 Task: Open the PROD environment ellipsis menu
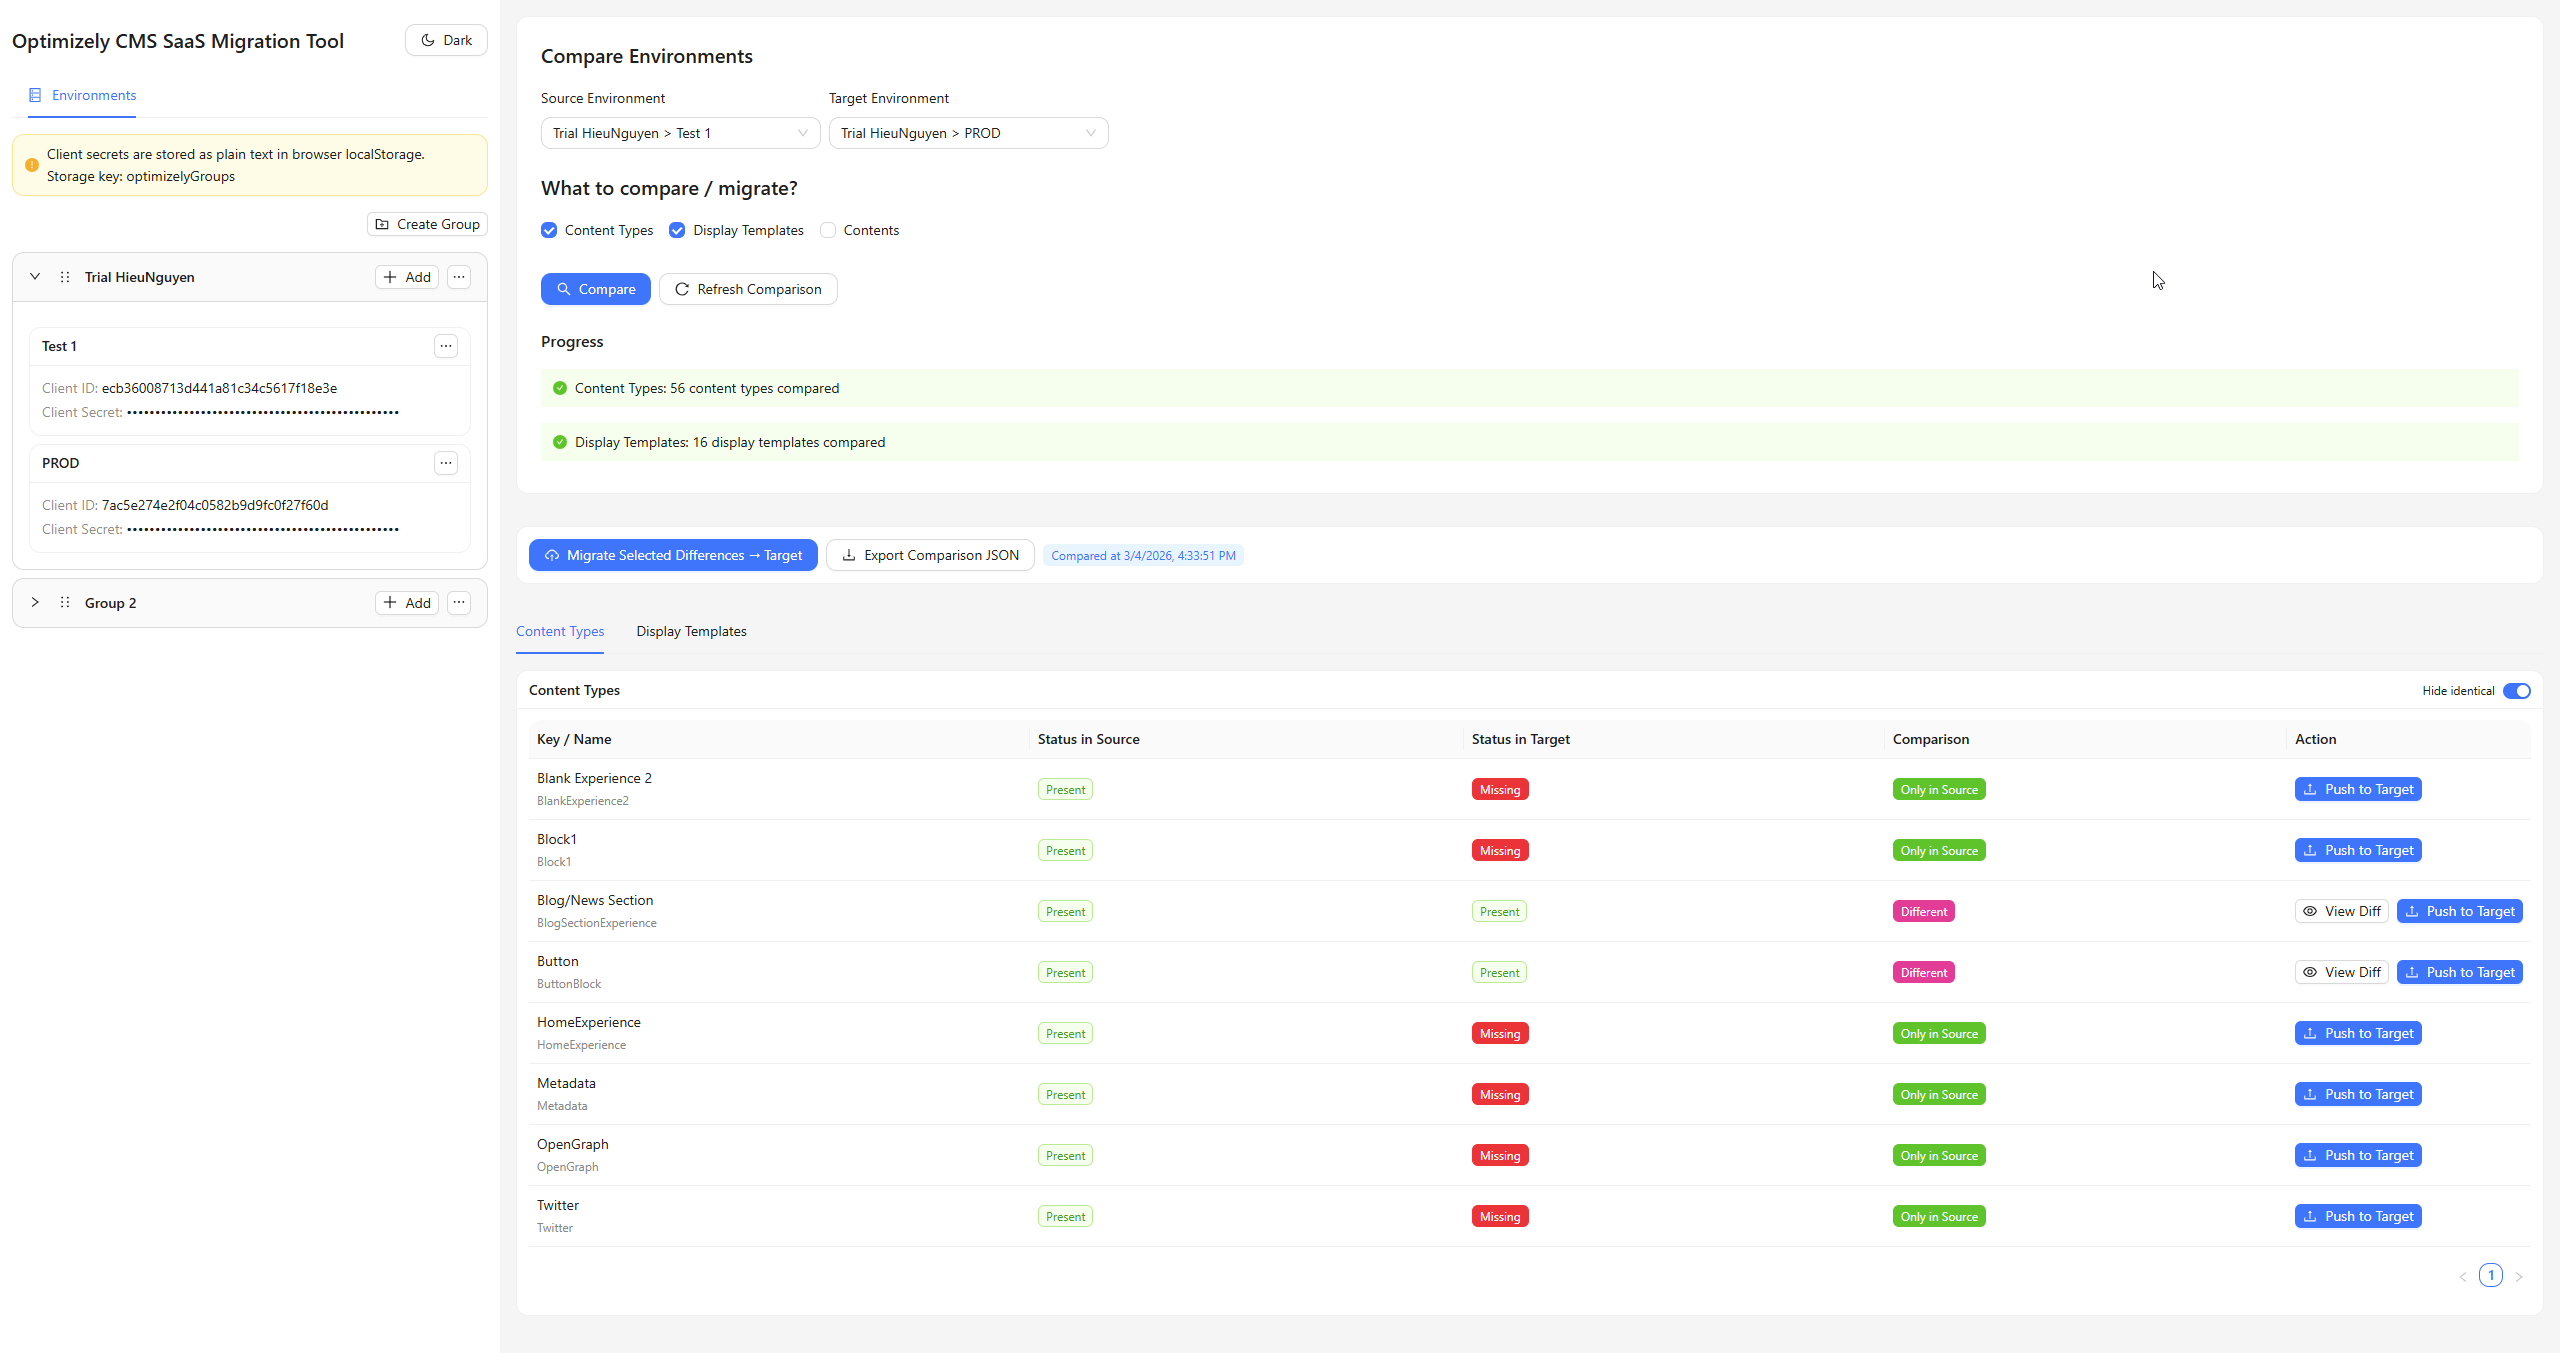[x=446, y=463]
